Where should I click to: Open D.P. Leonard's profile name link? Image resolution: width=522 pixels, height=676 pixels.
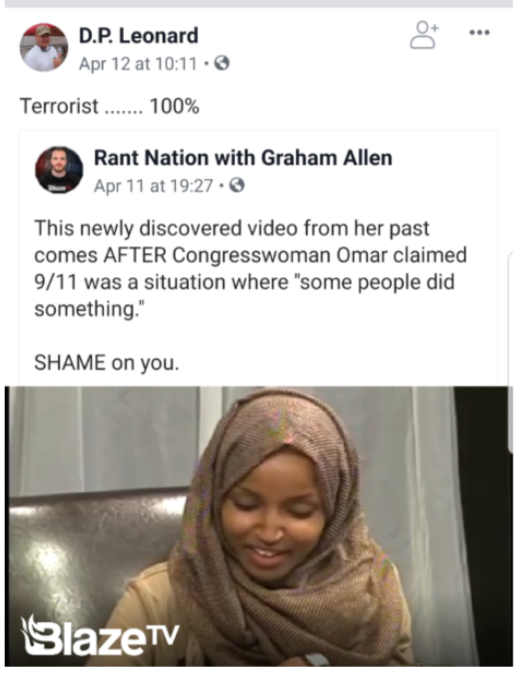(x=138, y=35)
